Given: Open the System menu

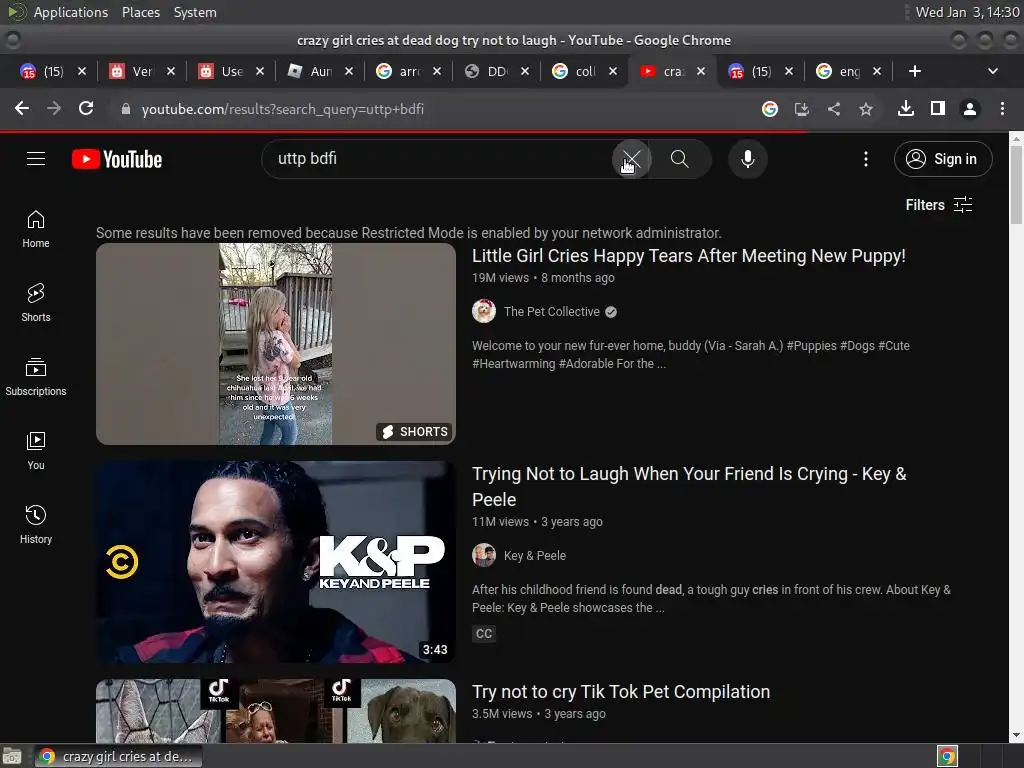Looking at the screenshot, I should click(x=195, y=12).
